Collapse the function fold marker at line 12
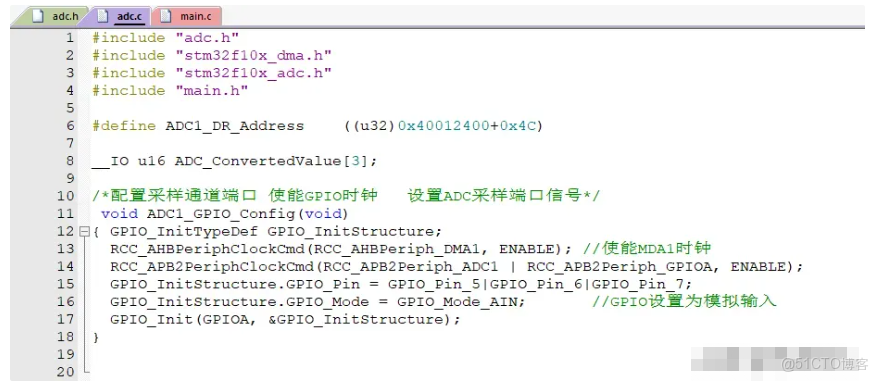 [85, 231]
